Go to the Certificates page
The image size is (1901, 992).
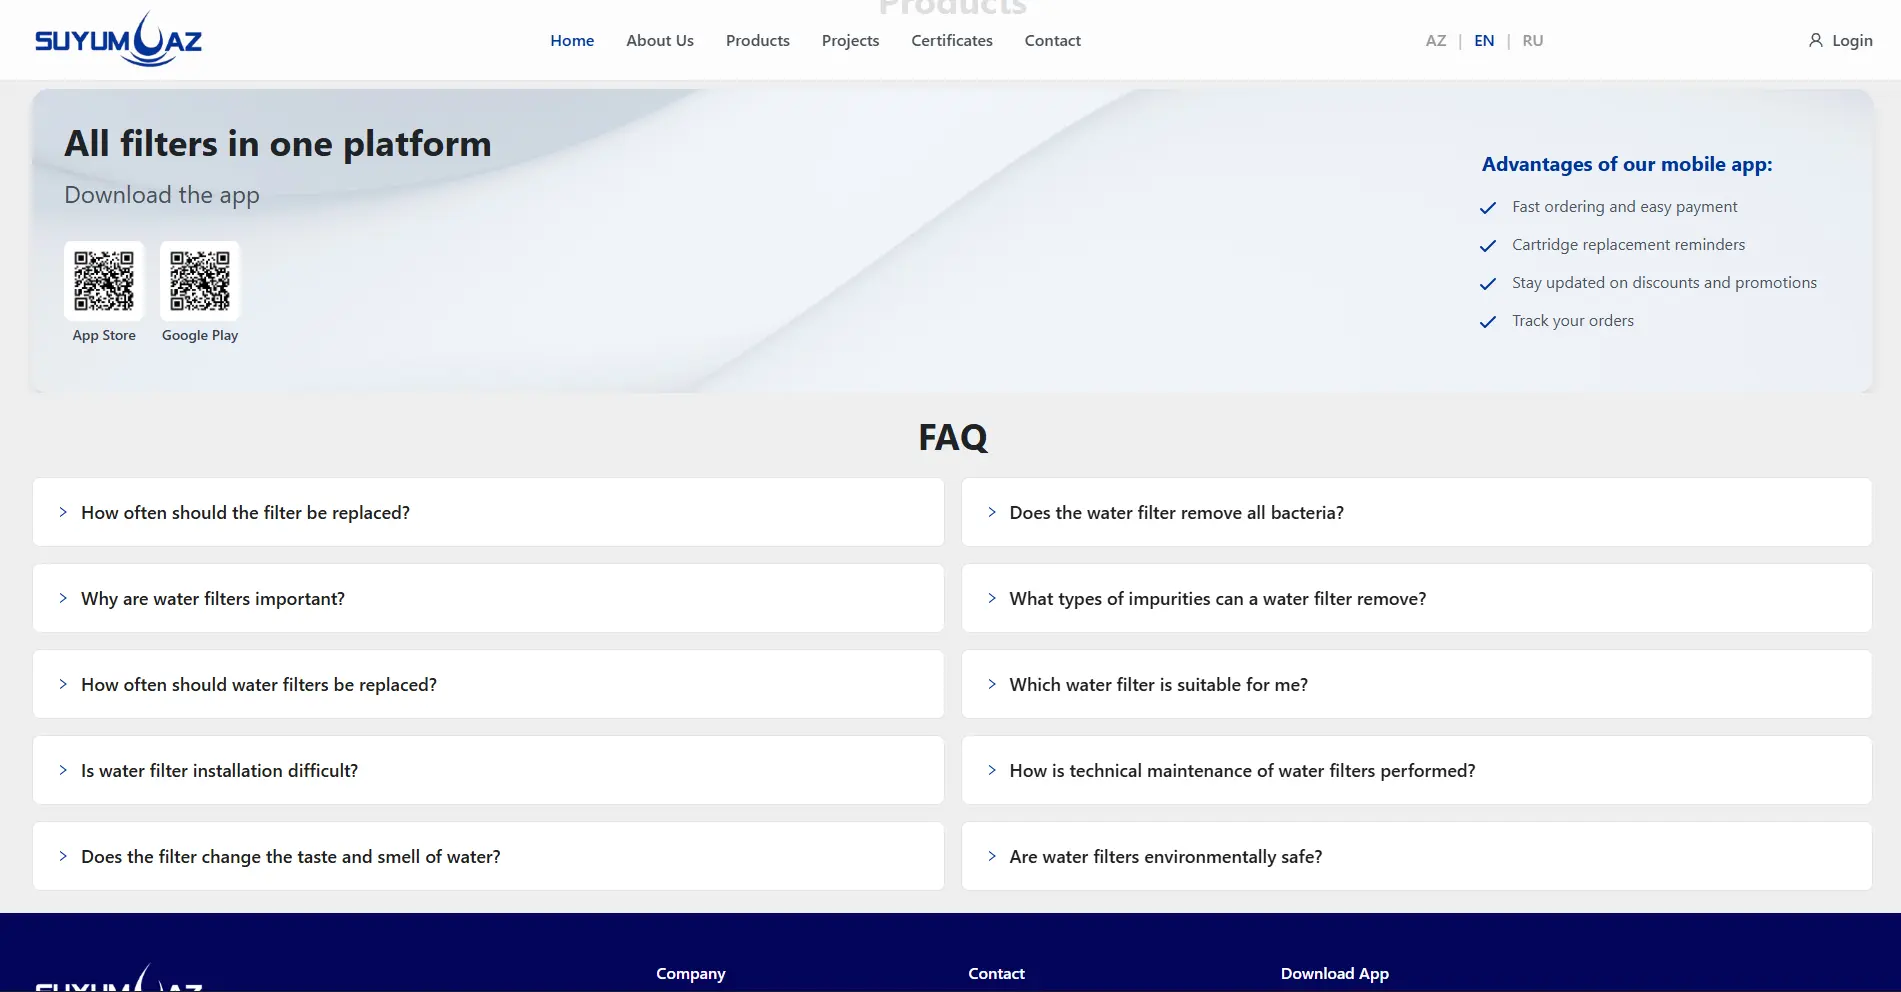(x=951, y=41)
